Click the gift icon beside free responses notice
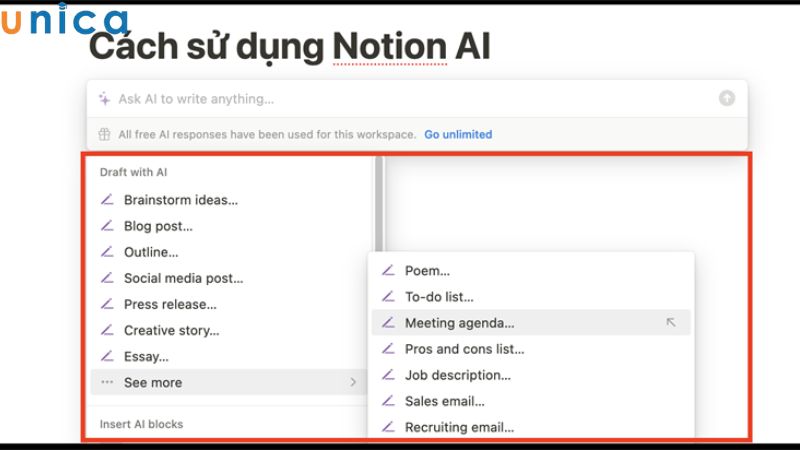This screenshot has width=800, height=450. (104, 135)
